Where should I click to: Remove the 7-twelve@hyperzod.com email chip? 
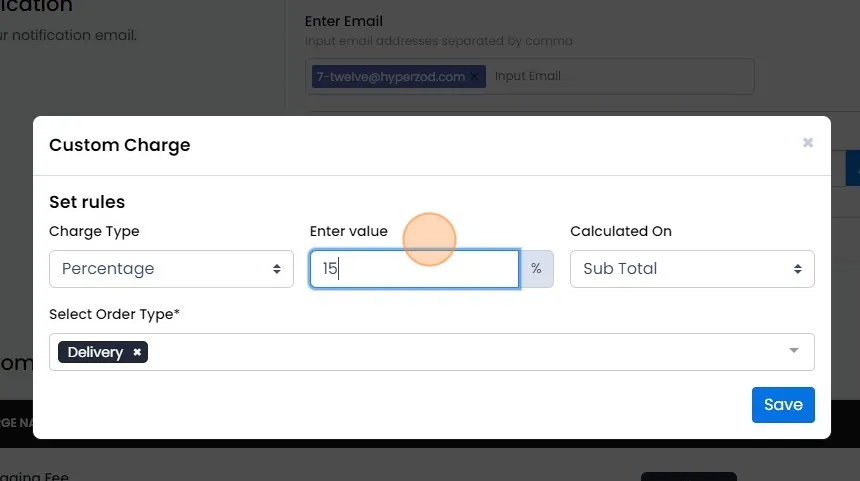click(x=475, y=76)
